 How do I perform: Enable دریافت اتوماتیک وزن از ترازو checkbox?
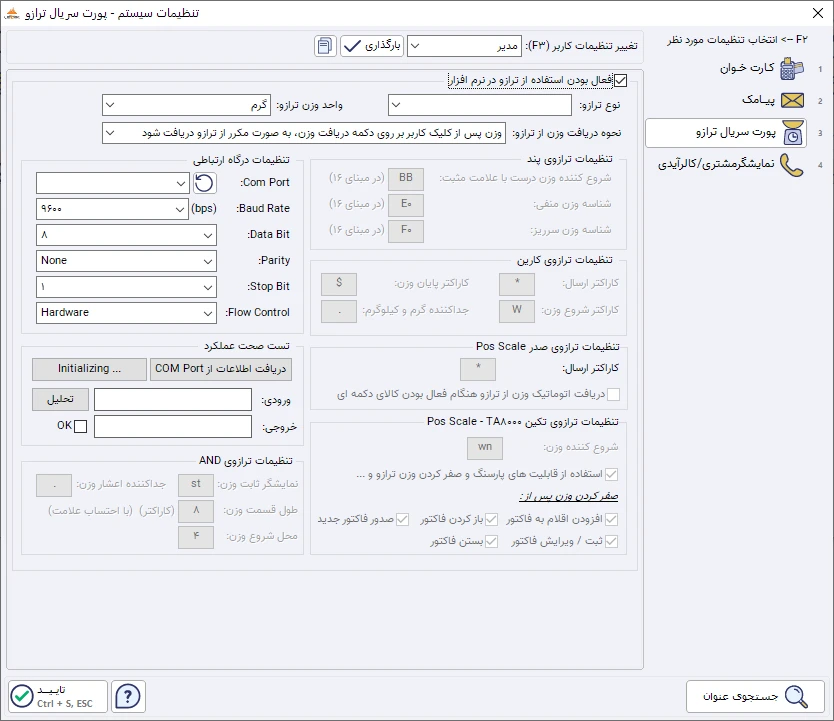tap(613, 395)
